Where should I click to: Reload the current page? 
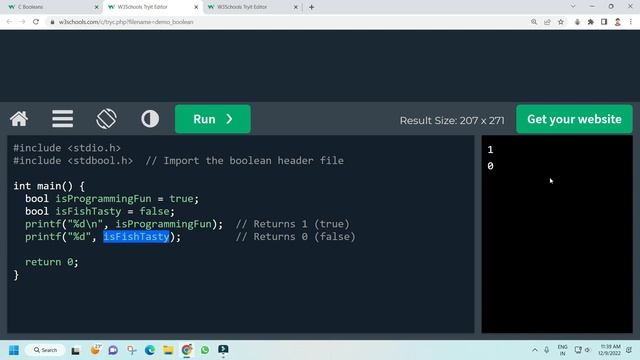click(x=36, y=22)
